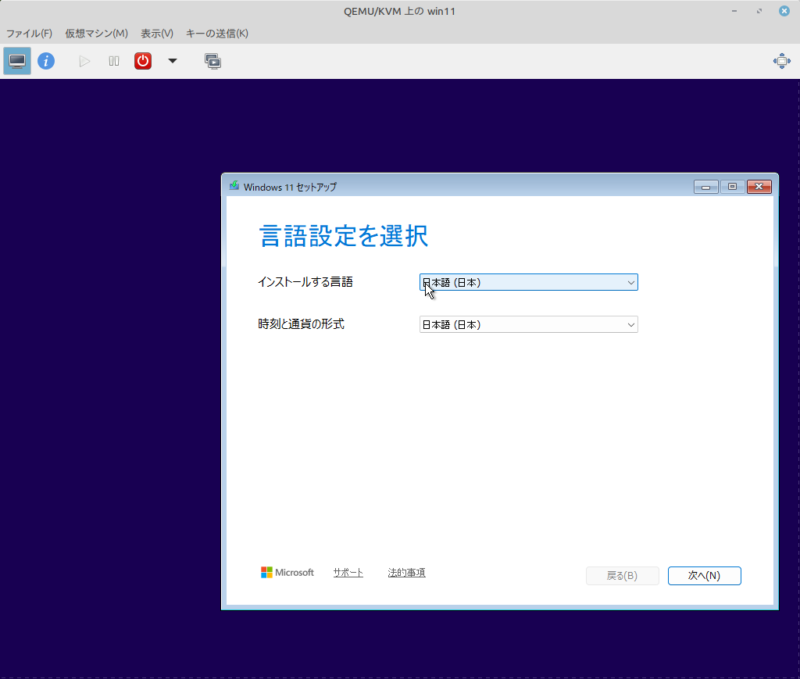The width and height of the screenshot is (800, 679).
Task: Click the Microsoft logo
Action: 287,573
